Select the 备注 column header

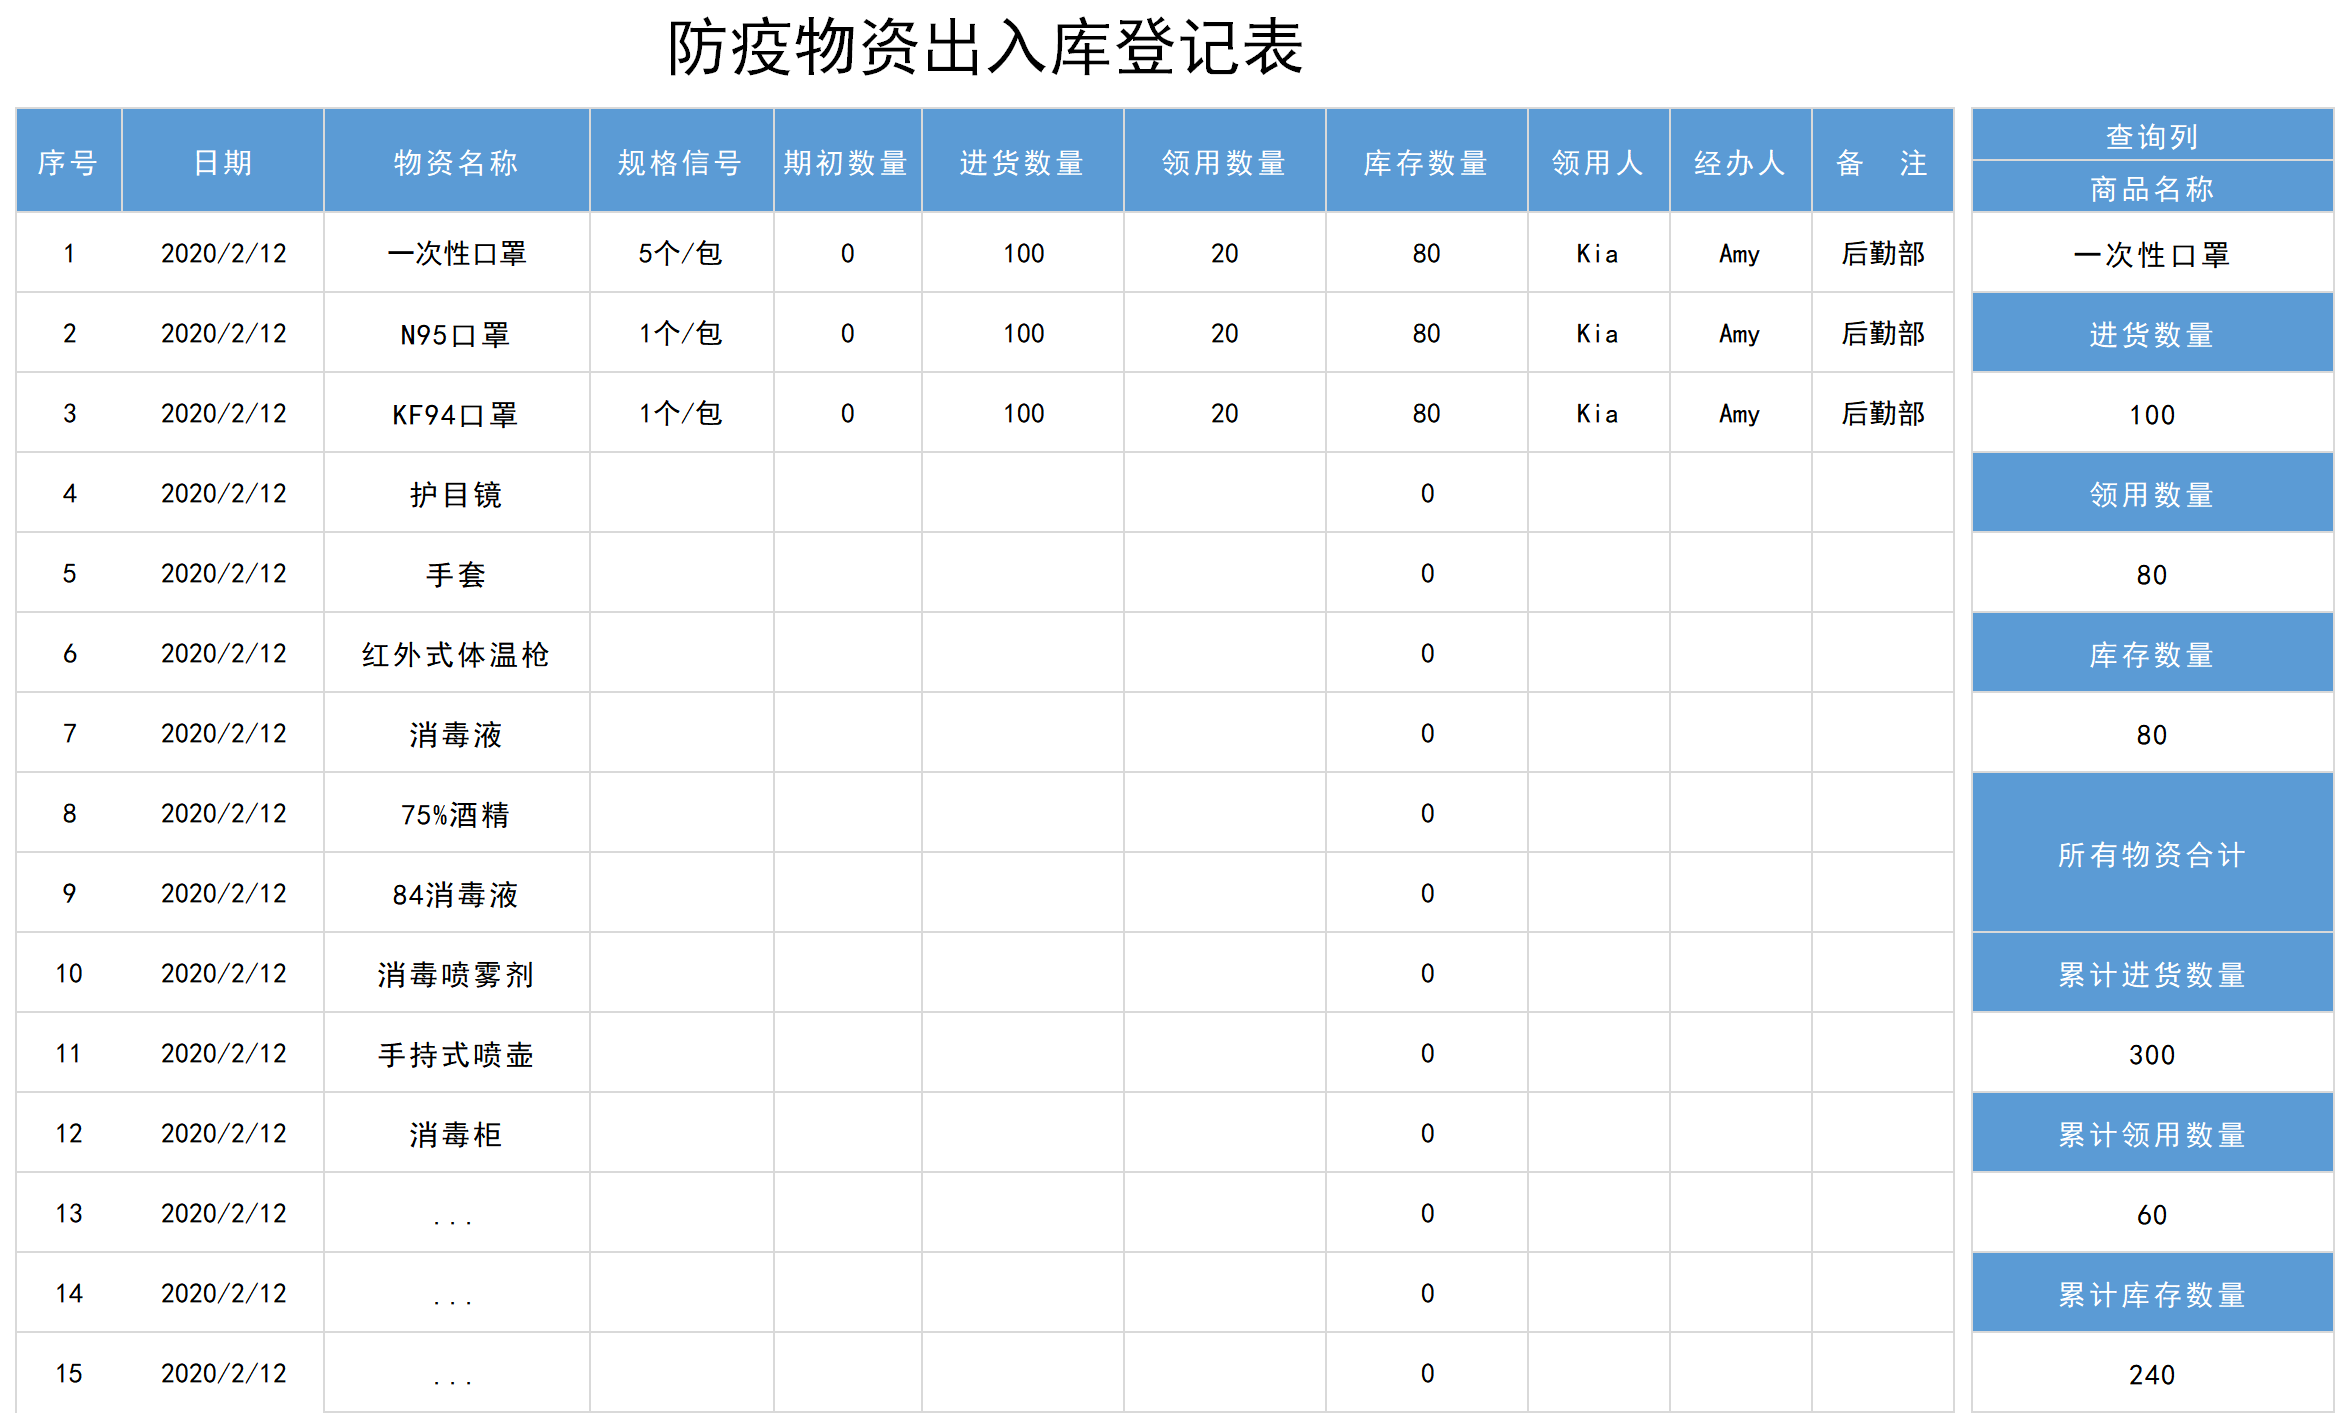coord(1881,162)
